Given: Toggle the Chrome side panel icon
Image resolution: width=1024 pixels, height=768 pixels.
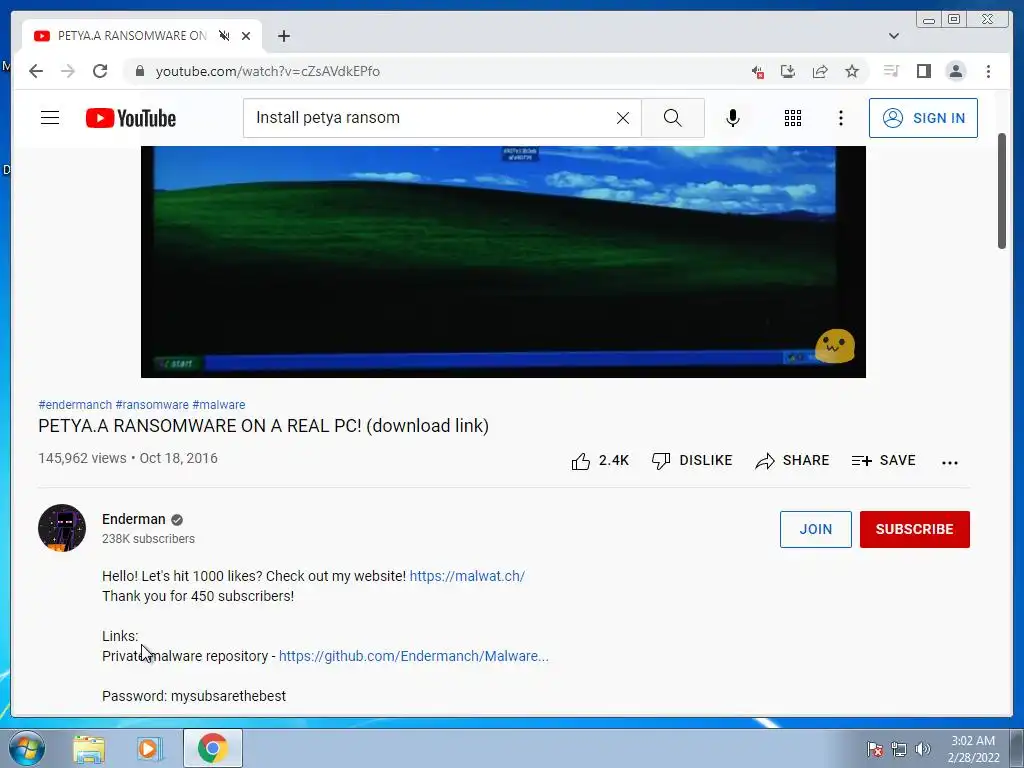Looking at the screenshot, I should [923, 71].
